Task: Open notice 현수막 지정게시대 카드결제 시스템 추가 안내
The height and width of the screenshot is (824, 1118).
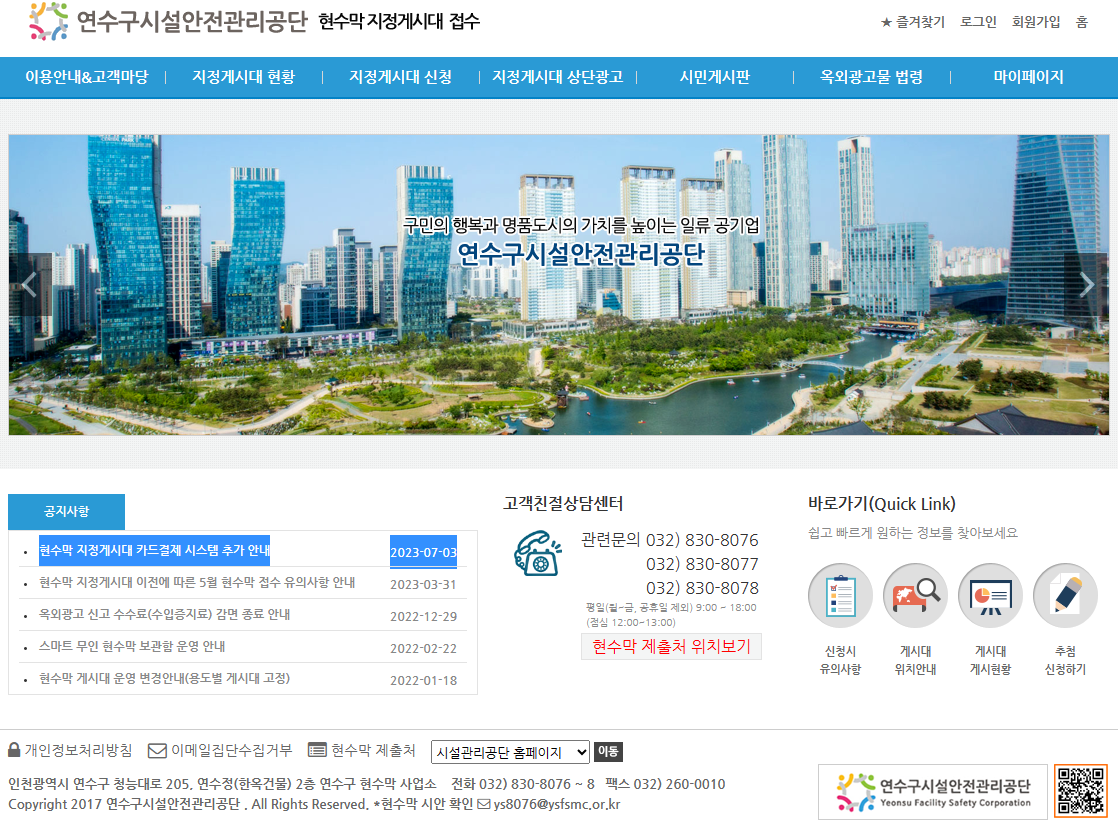Action: [155, 550]
